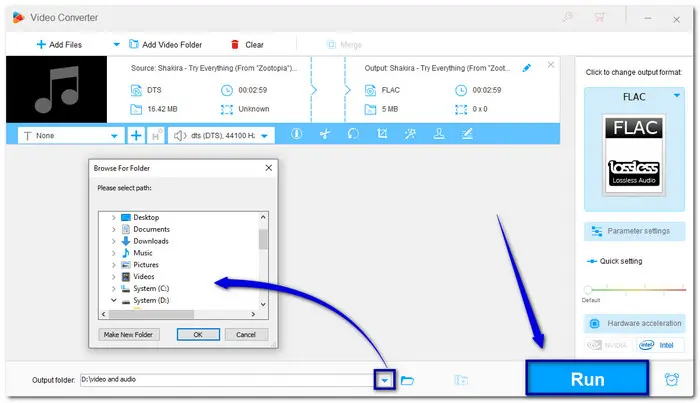Click the watermark stamp icon
The width and height of the screenshot is (700, 403).
click(x=439, y=134)
